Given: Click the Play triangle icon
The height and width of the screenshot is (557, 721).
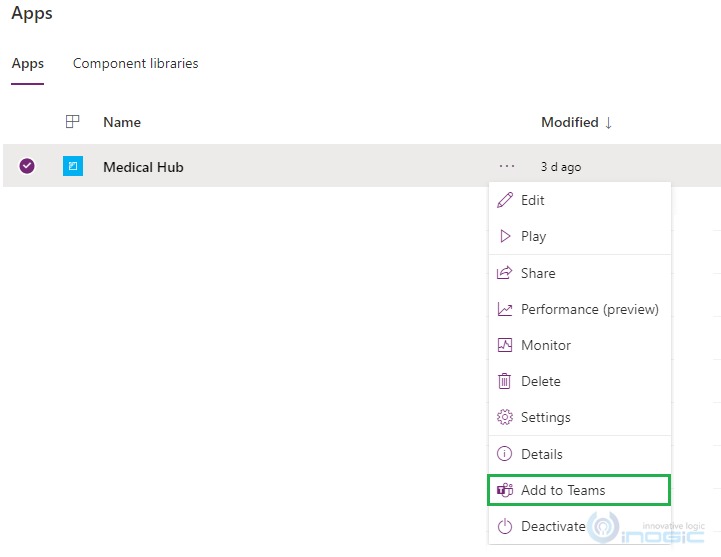Looking at the screenshot, I should click(x=504, y=237).
